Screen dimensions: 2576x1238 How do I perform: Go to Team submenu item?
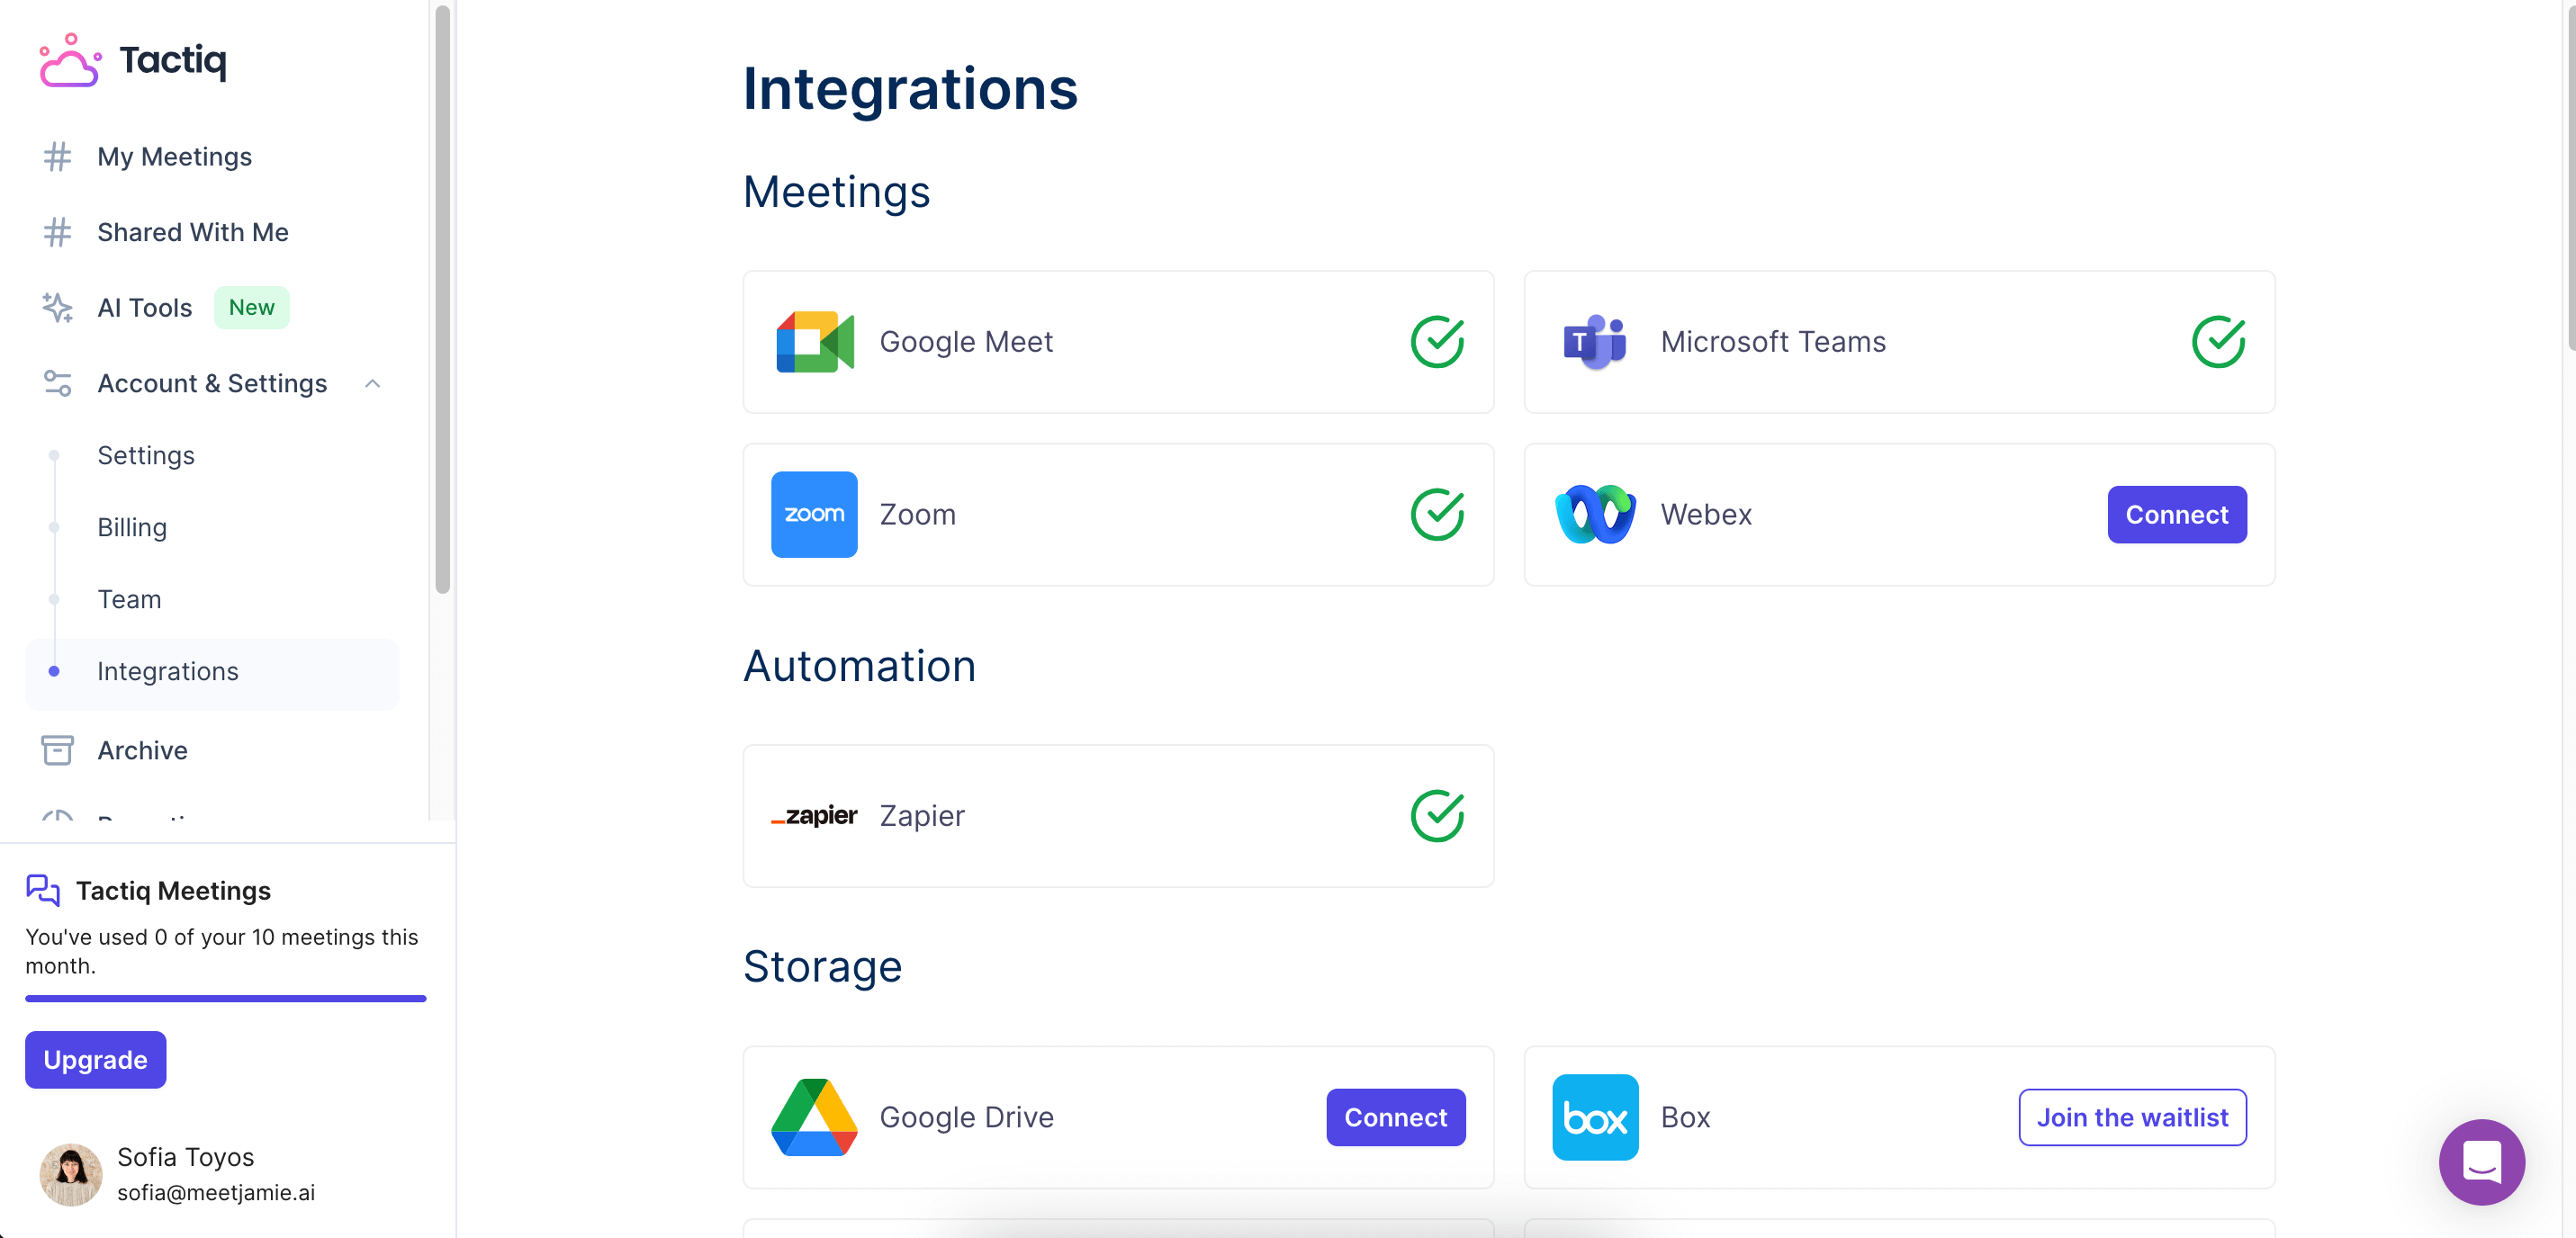pos(129,600)
